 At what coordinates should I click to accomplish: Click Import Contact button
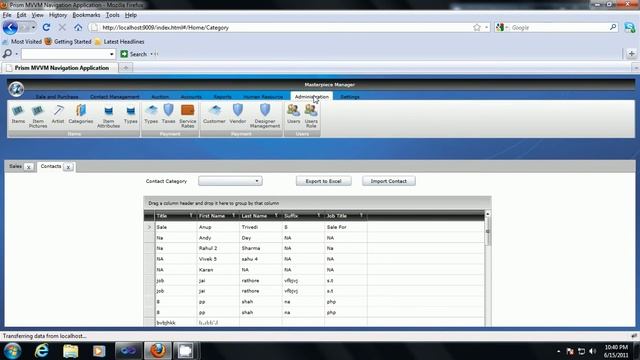point(389,181)
